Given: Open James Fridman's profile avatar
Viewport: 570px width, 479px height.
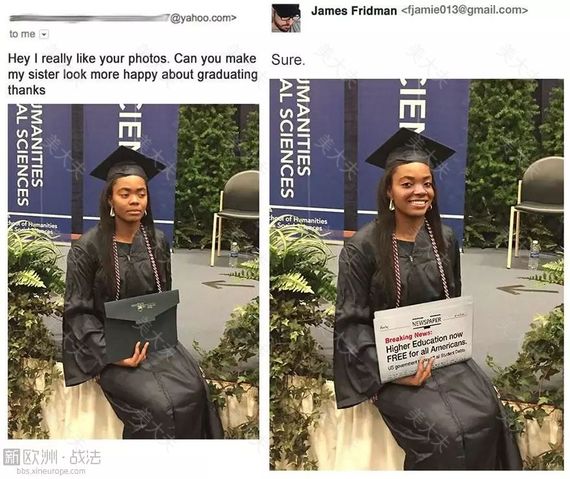Looking at the screenshot, I should 286,18.
